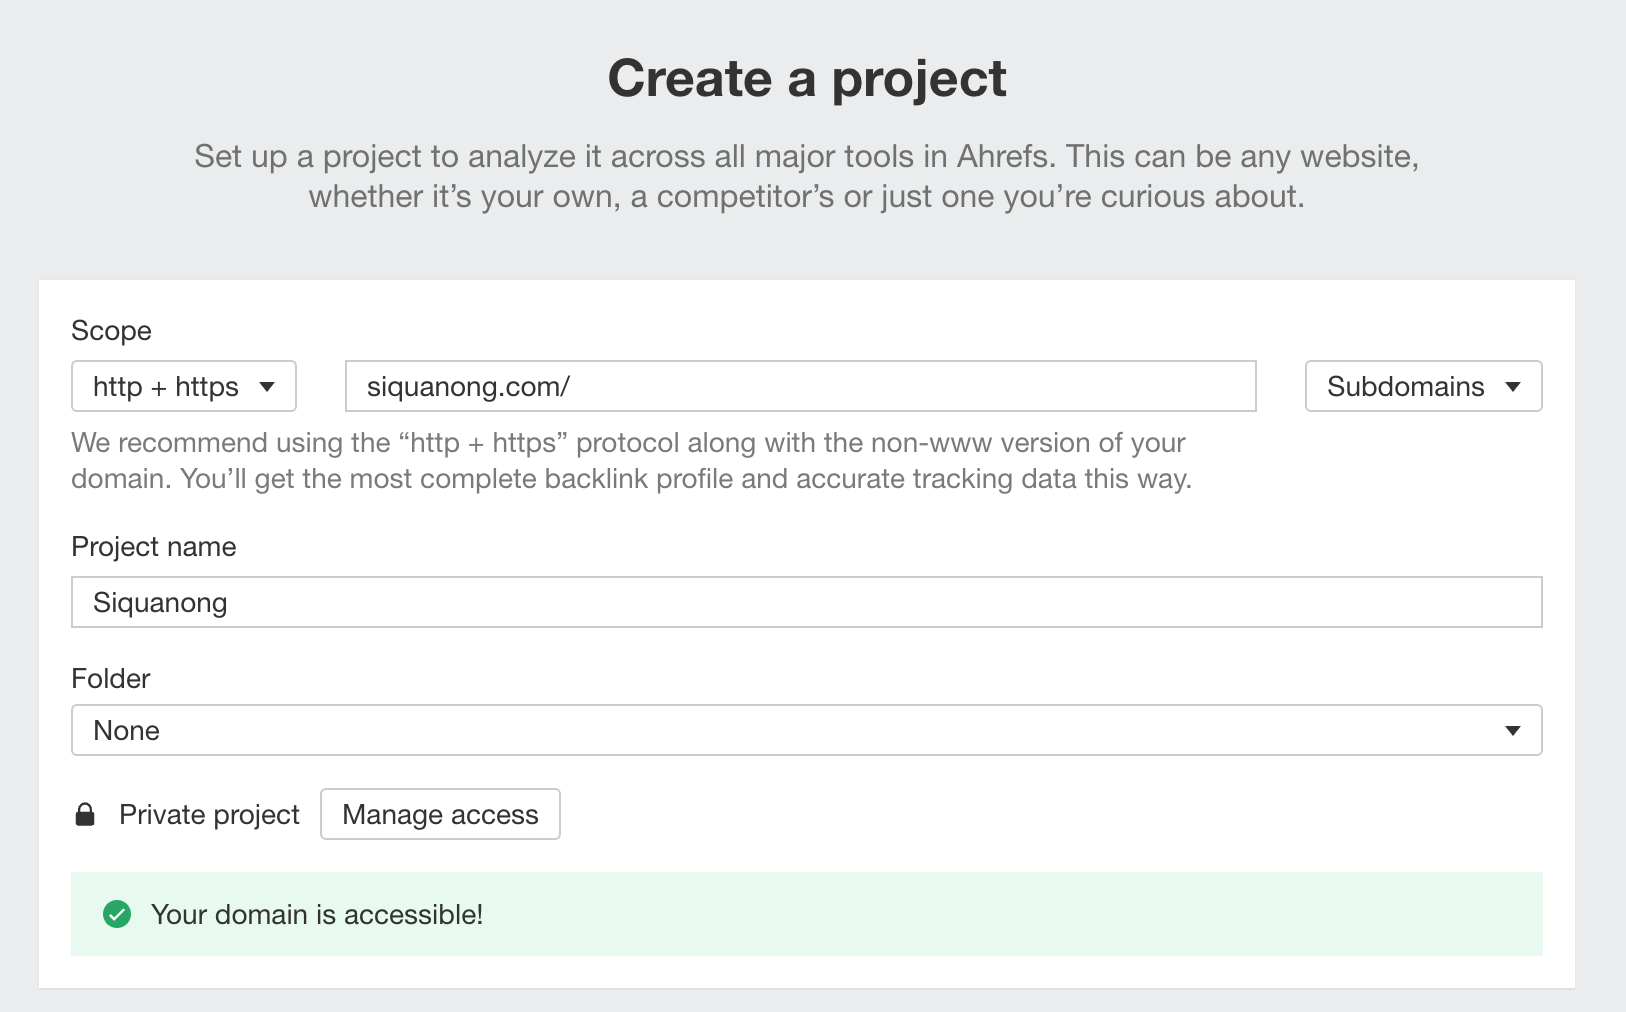
Task: Open the Subdomains scope dropdown
Action: pos(1422,386)
